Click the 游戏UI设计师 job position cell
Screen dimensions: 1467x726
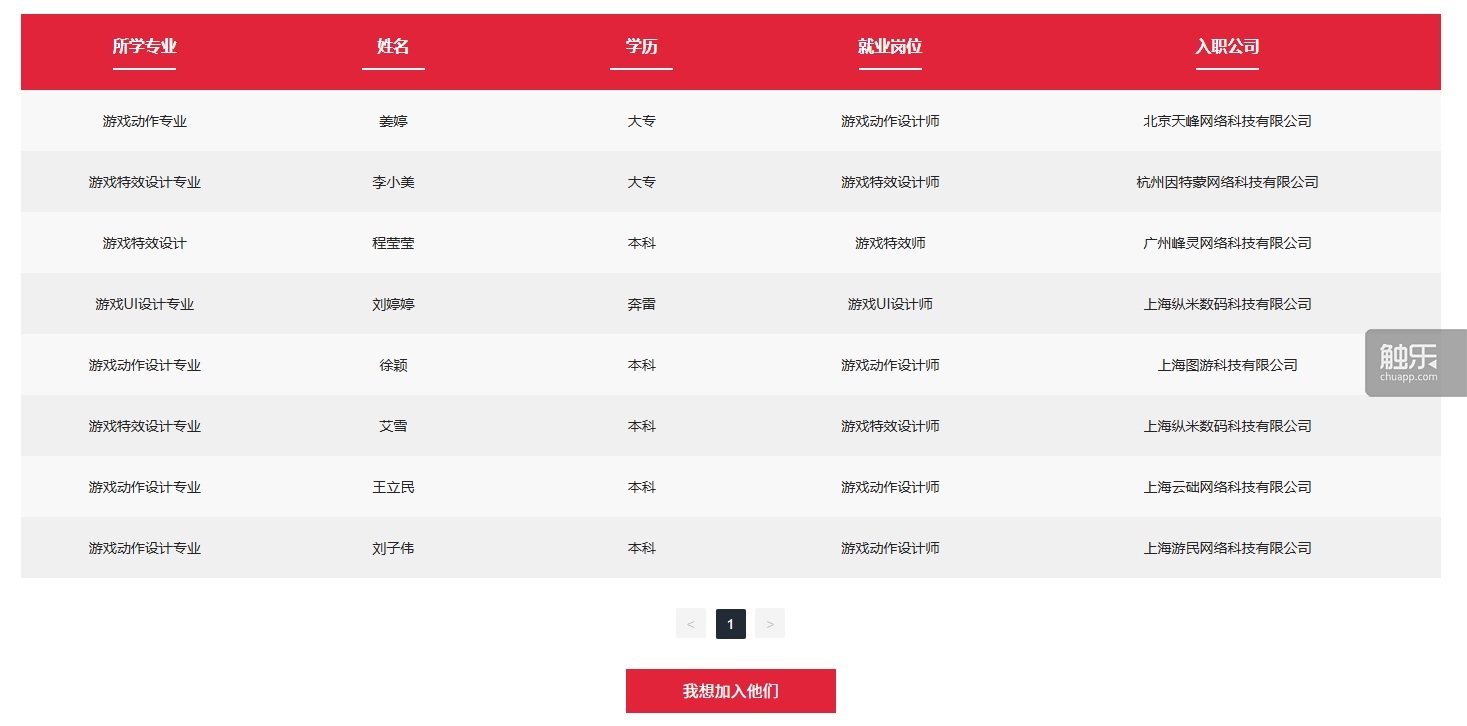[x=889, y=304]
